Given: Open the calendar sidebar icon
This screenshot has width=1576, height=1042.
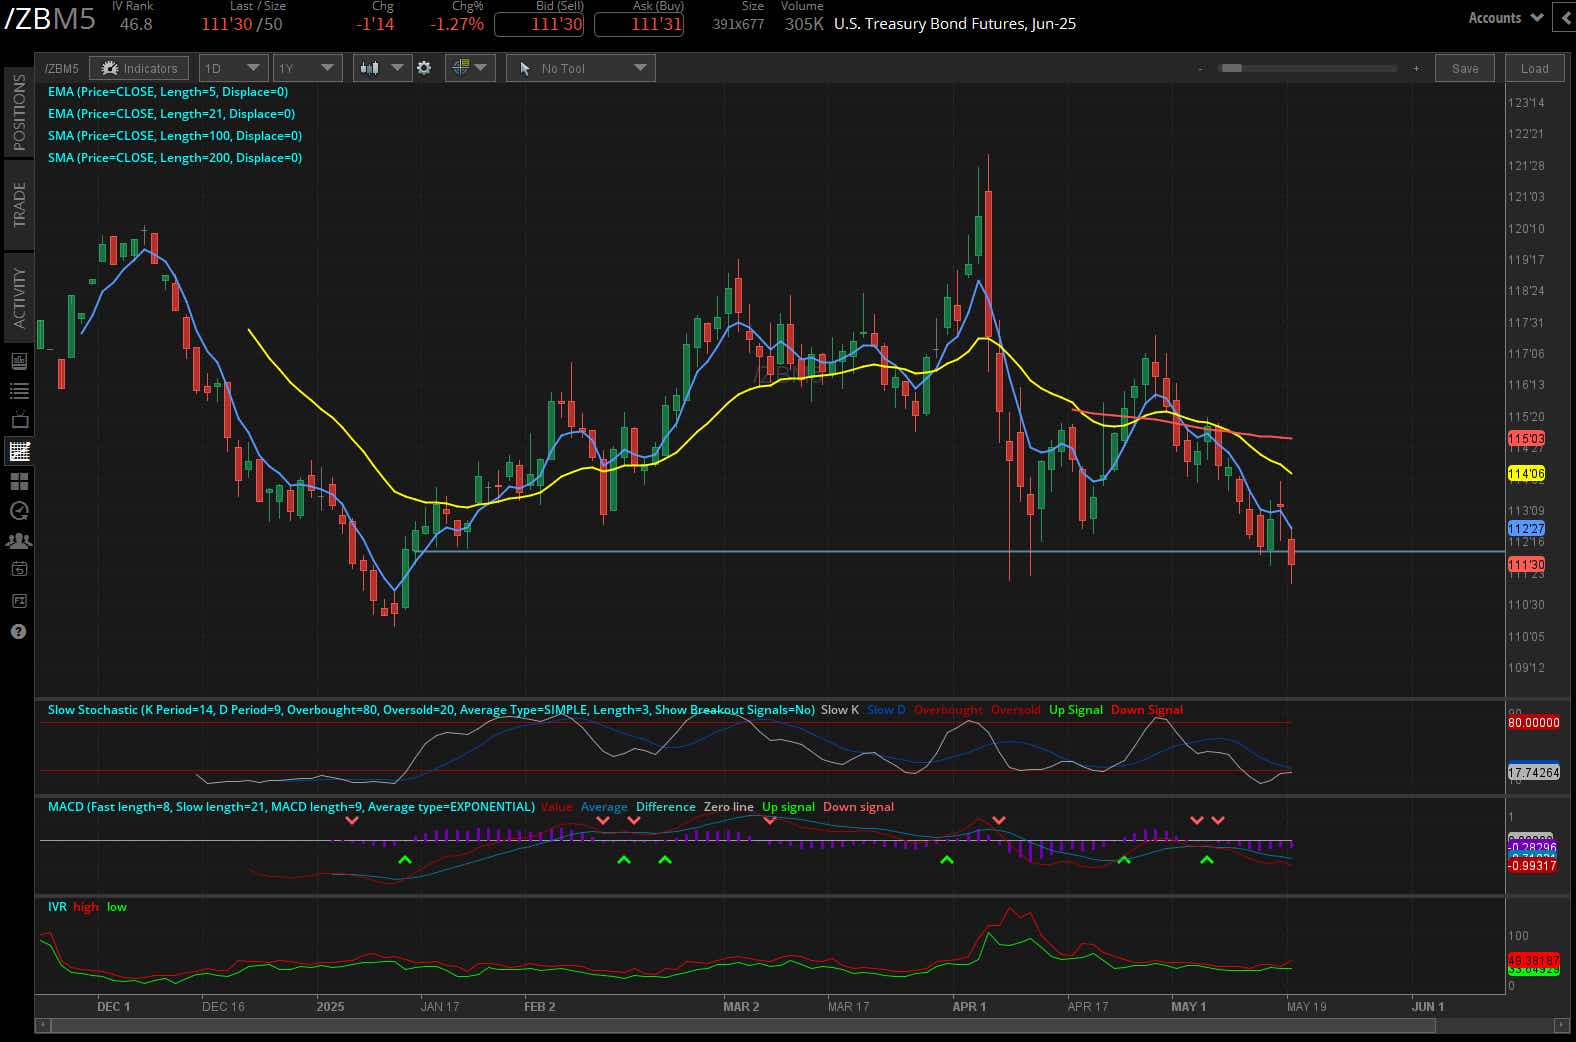Looking at the screenshot, I should 19,569.
